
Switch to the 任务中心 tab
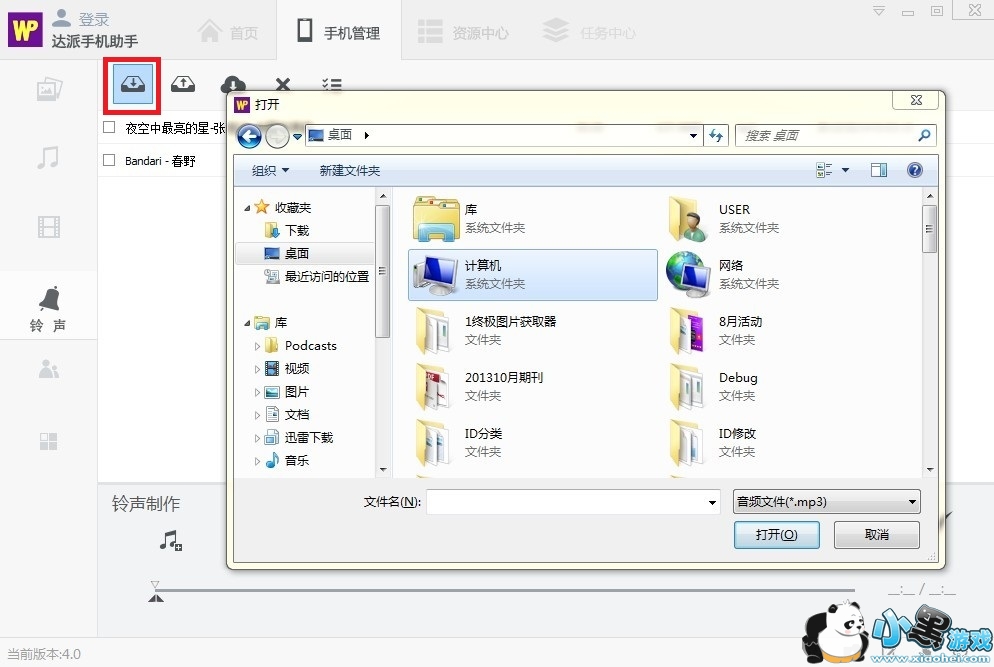[590, 32]
